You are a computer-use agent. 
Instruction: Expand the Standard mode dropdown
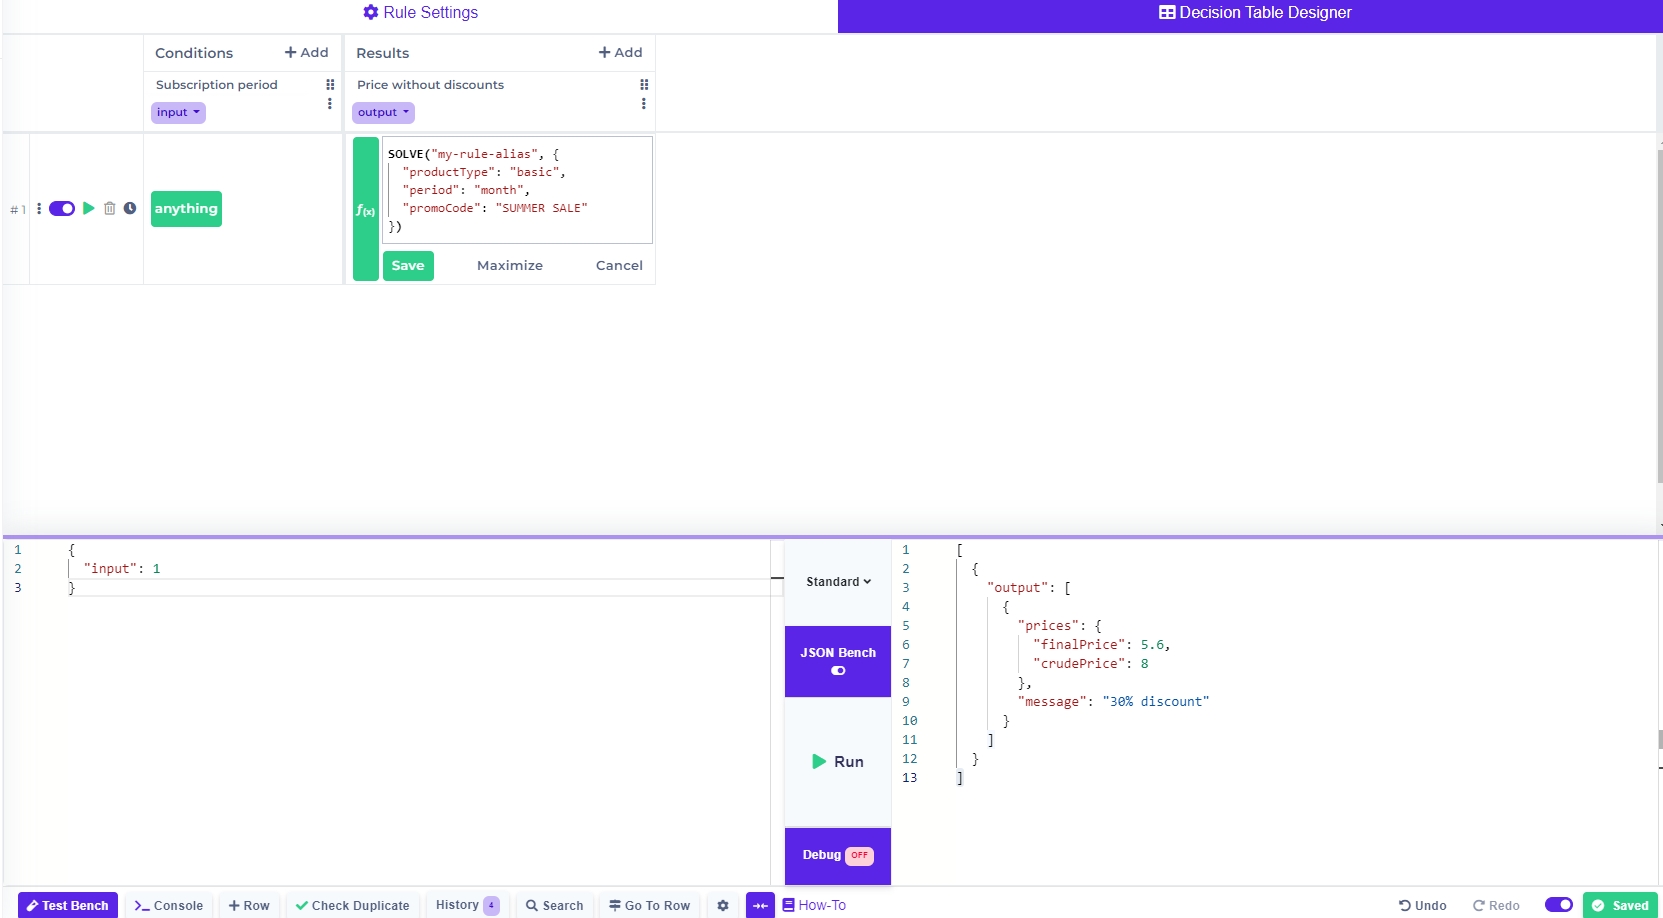coord(838,582)
